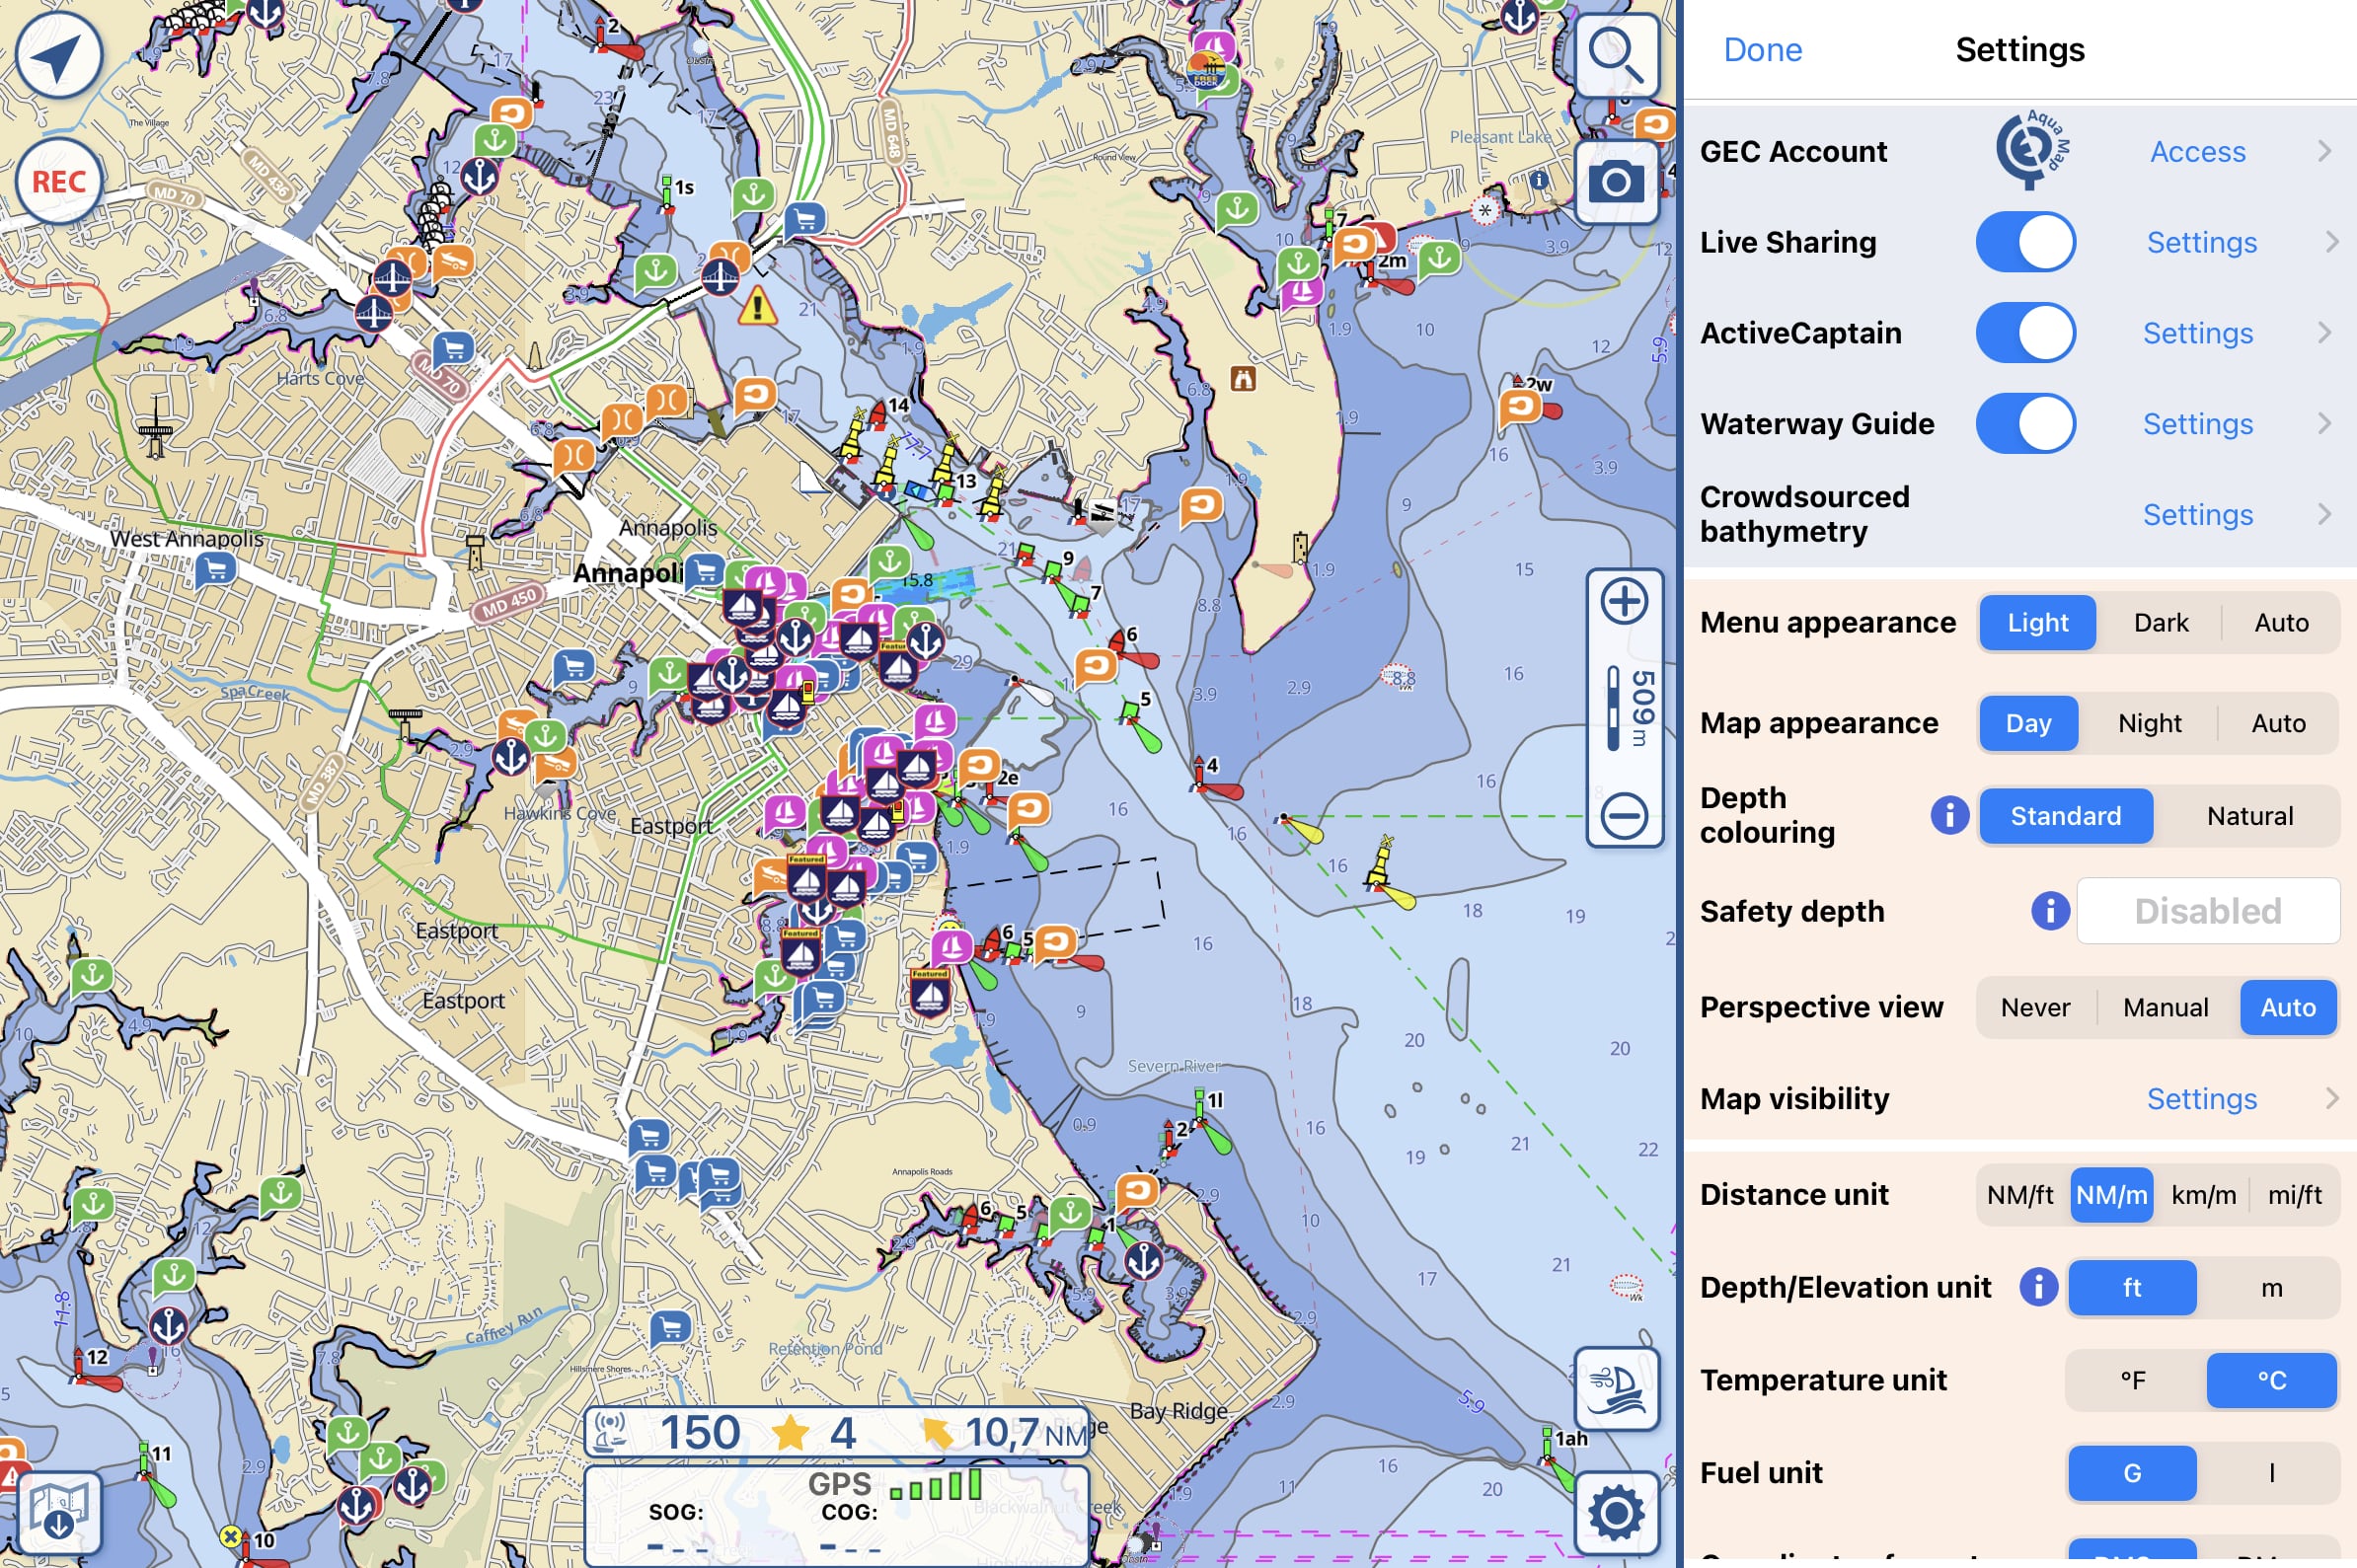The width and height of the screenshot is (2357, 1568).
Task: Open GEC Account Access link
Action: (x=2197, y=151)
